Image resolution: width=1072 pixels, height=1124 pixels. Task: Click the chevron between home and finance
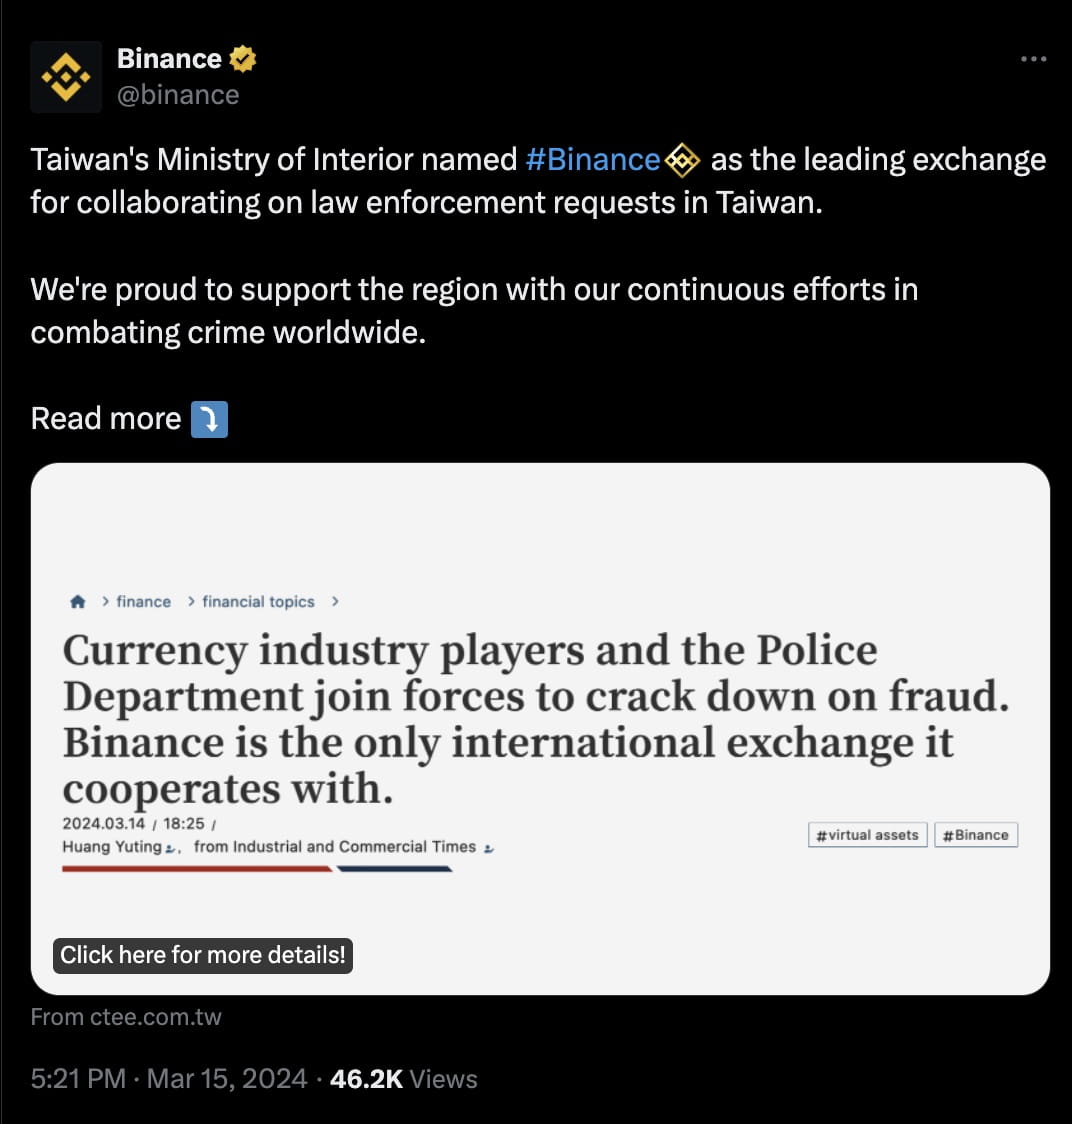[105, 602]
